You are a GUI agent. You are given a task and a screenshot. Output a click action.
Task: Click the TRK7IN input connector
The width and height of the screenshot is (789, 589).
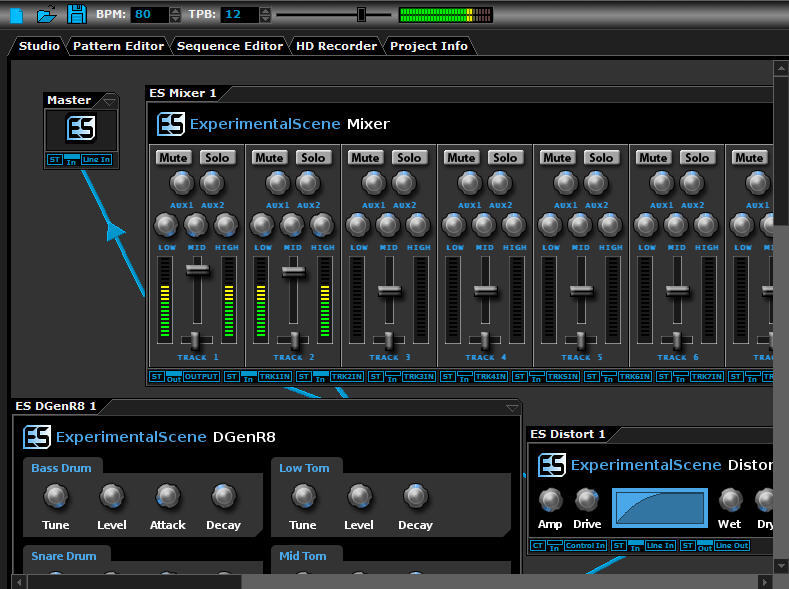point(706,376)
